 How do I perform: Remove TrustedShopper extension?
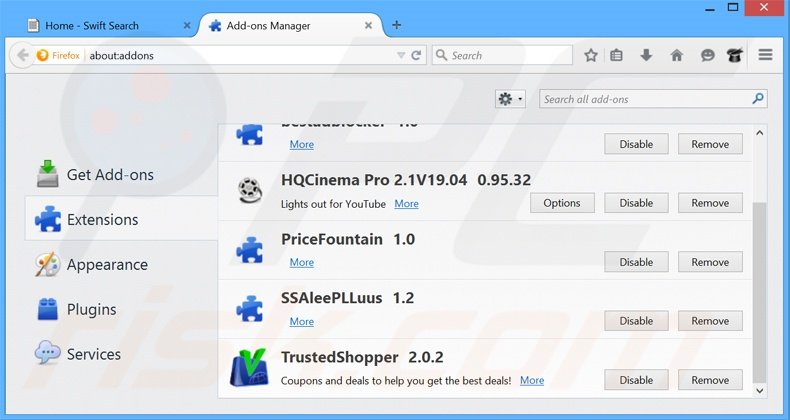[x=710, y=380]
